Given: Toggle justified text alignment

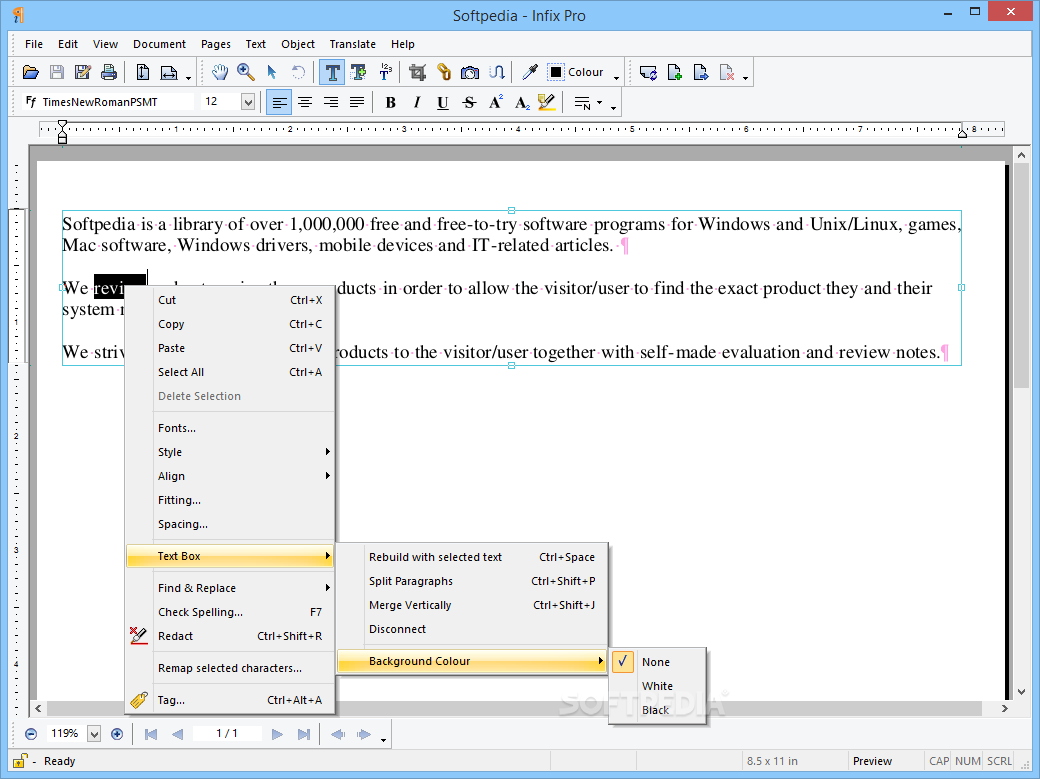Looking at the screenshot, I should (x=357, y=103).
